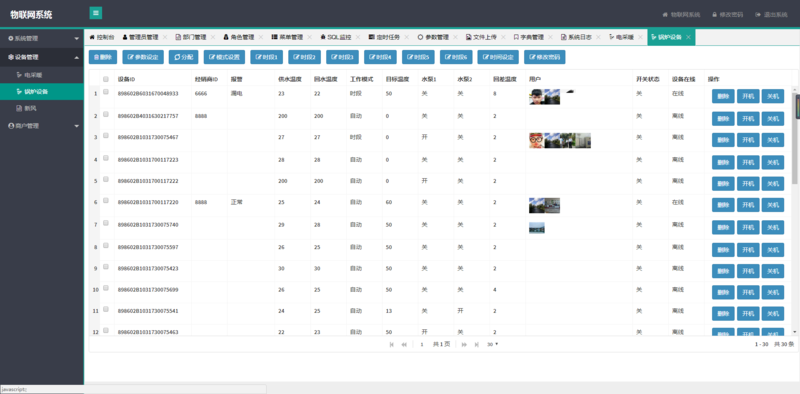
Task: Close the 字典管理 tab
Action: [551, 37]
